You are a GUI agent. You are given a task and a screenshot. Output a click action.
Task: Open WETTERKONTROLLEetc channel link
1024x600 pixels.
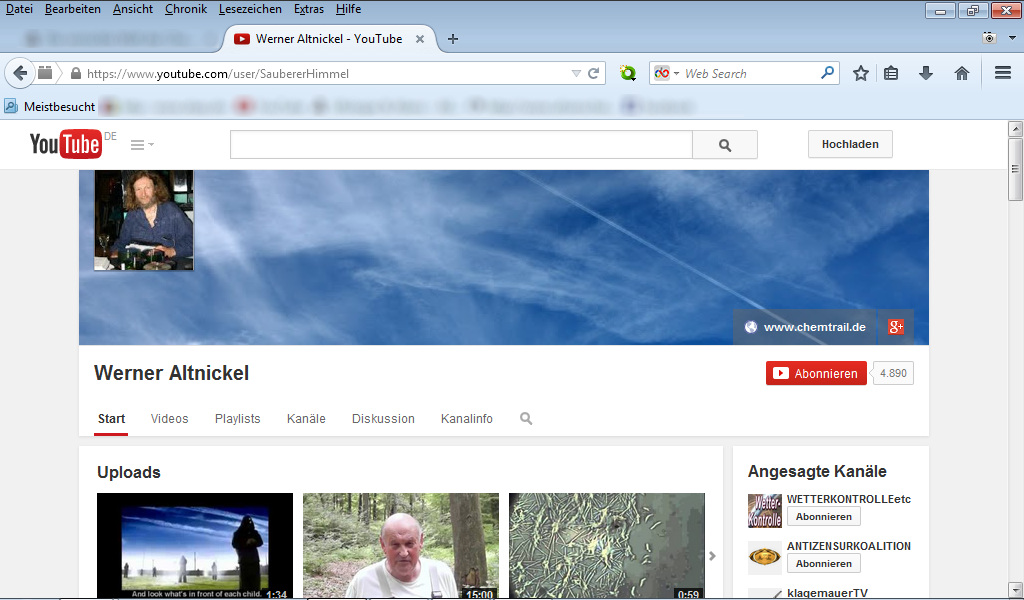click(x=849, y=499)
